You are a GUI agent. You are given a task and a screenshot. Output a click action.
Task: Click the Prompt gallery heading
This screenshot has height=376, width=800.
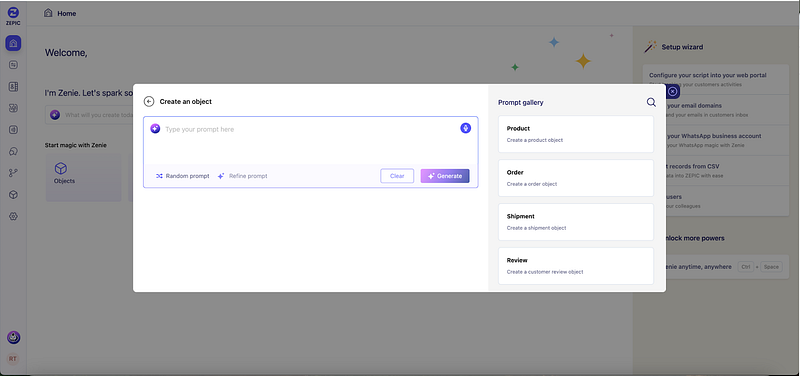tap(520, 103)
